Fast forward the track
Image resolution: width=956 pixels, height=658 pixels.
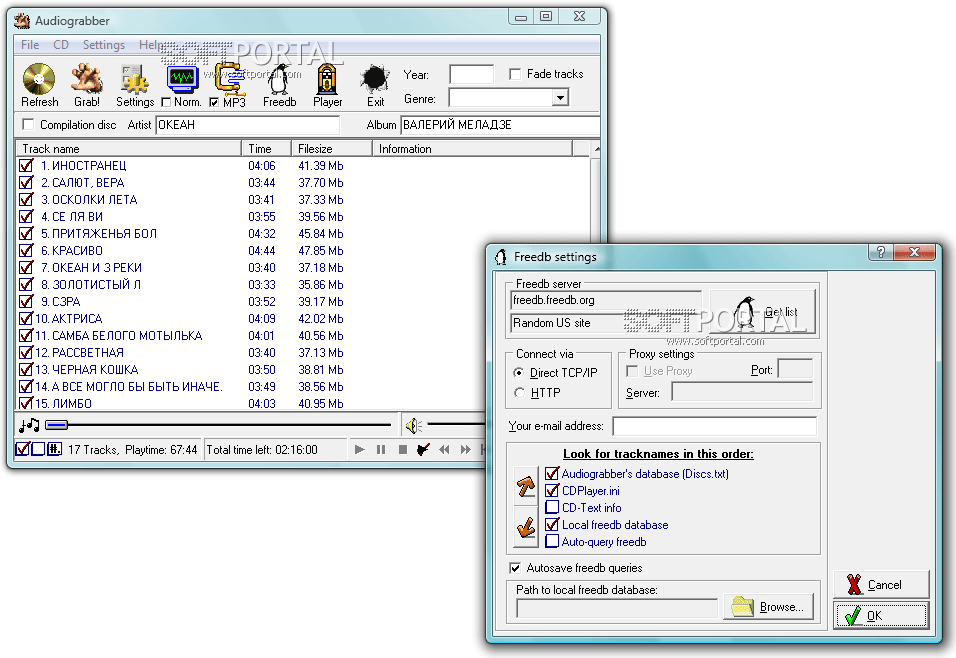(466, 449)
